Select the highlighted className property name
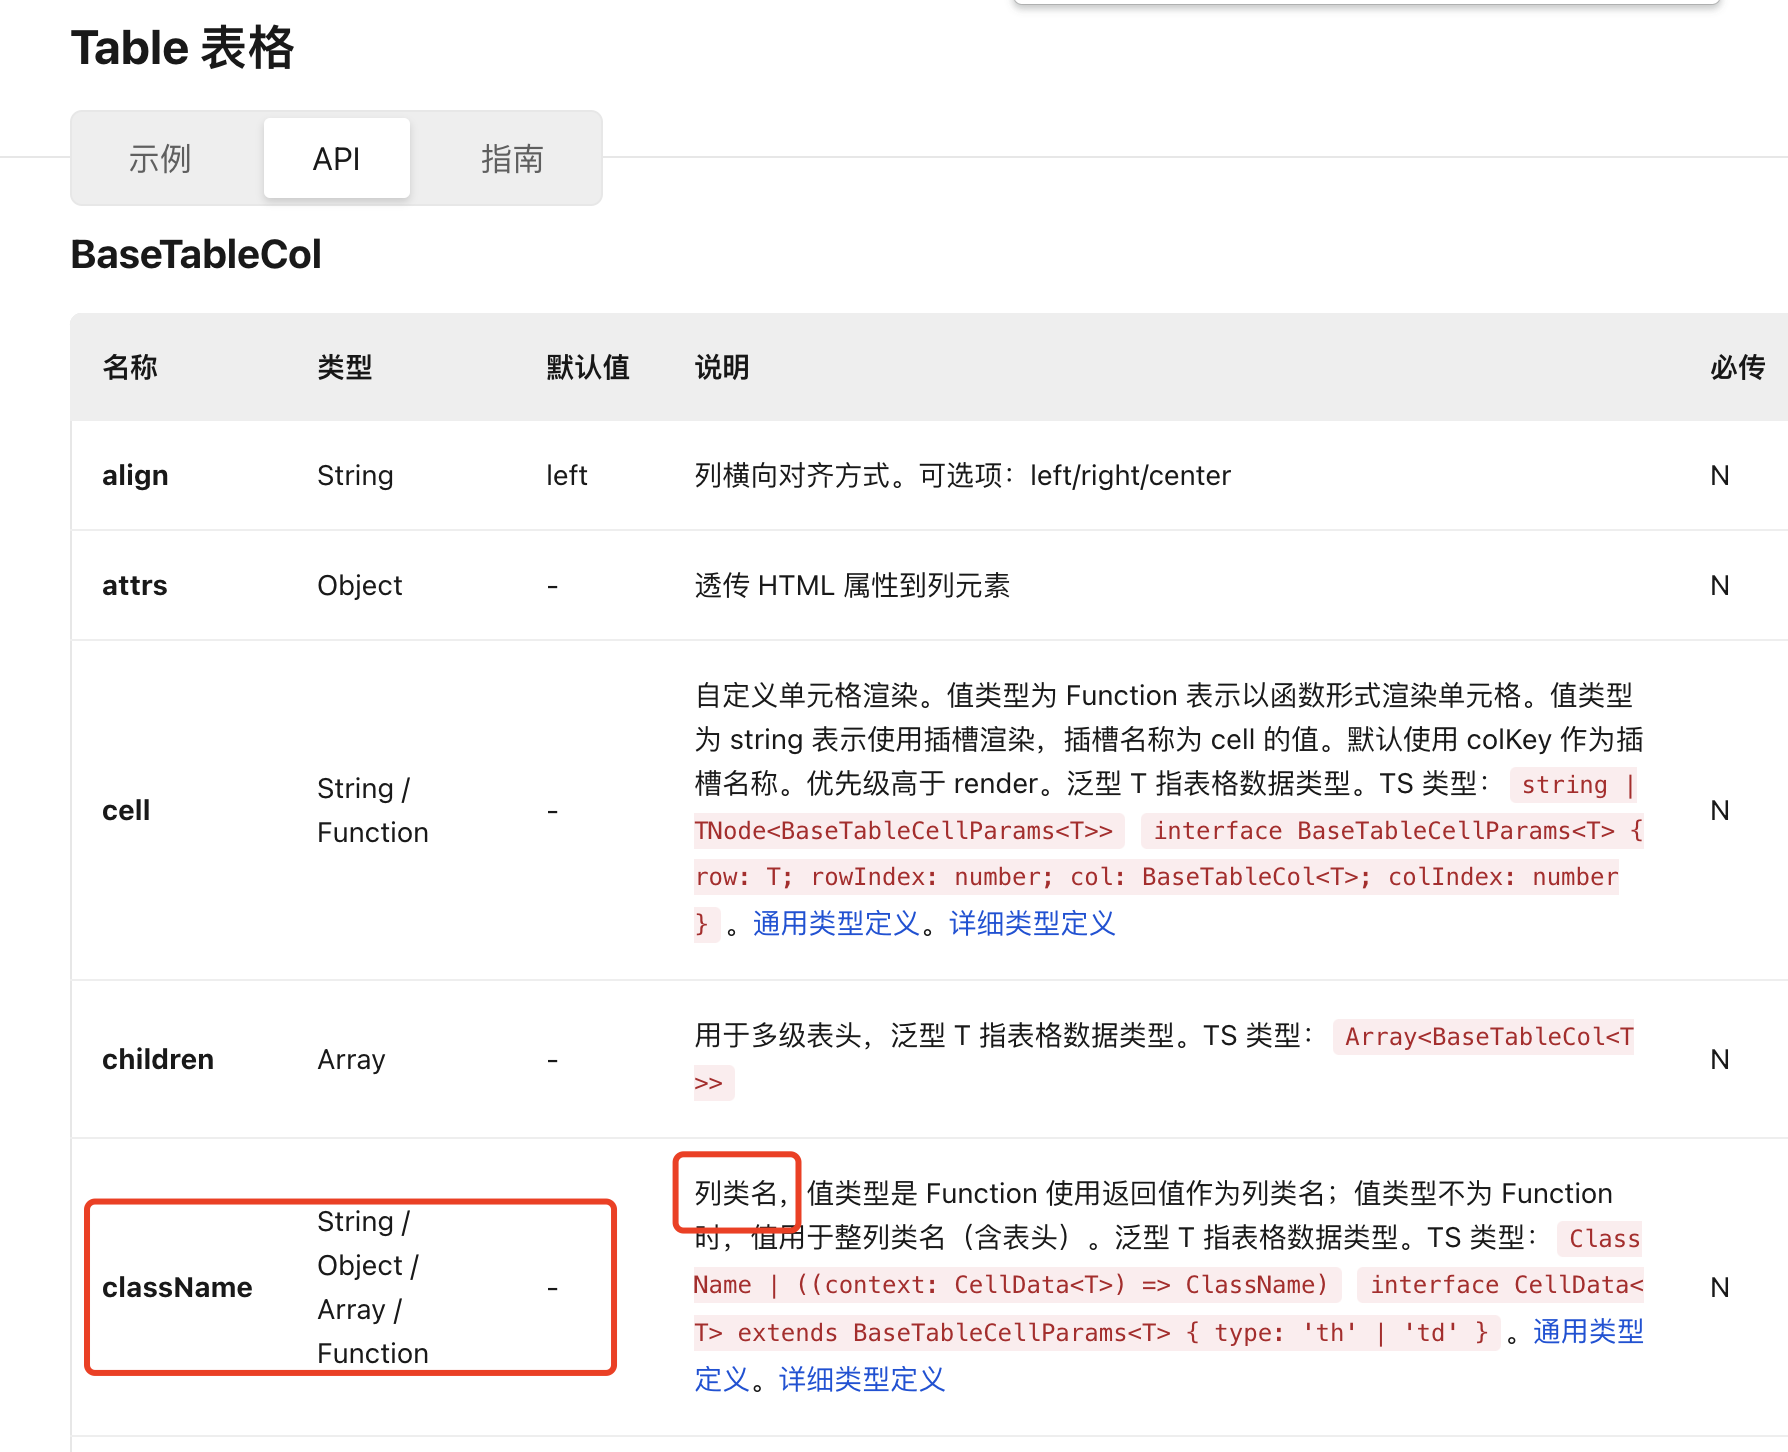1788x1452 pixels. [x=178, y=1287]
